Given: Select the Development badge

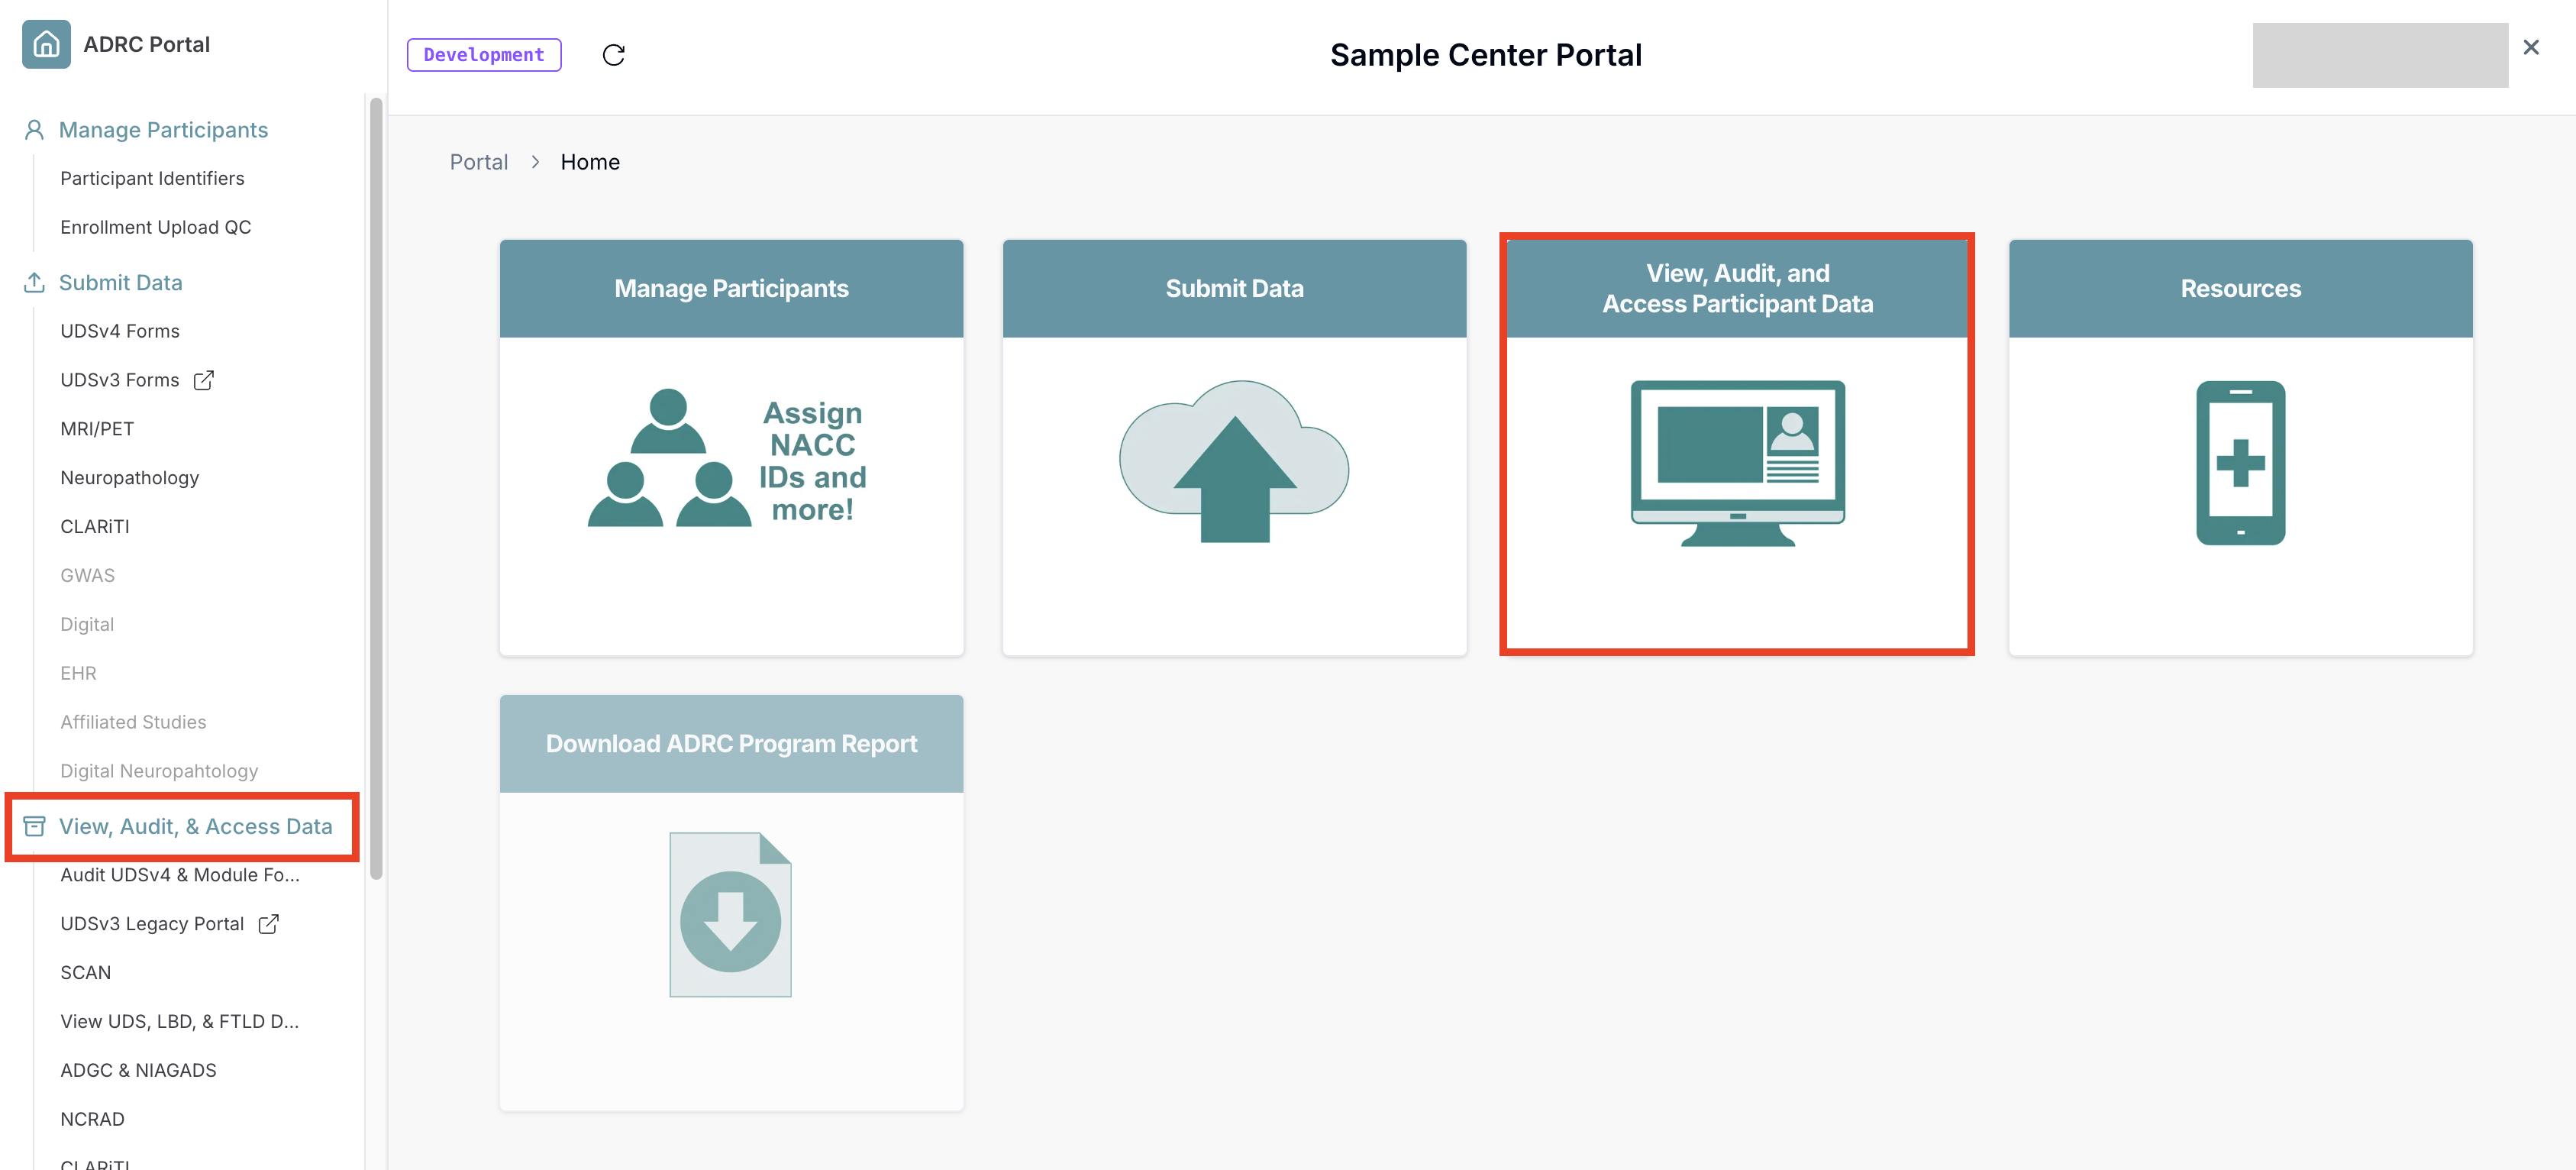Looking at the screenshot, I should 483,55.
